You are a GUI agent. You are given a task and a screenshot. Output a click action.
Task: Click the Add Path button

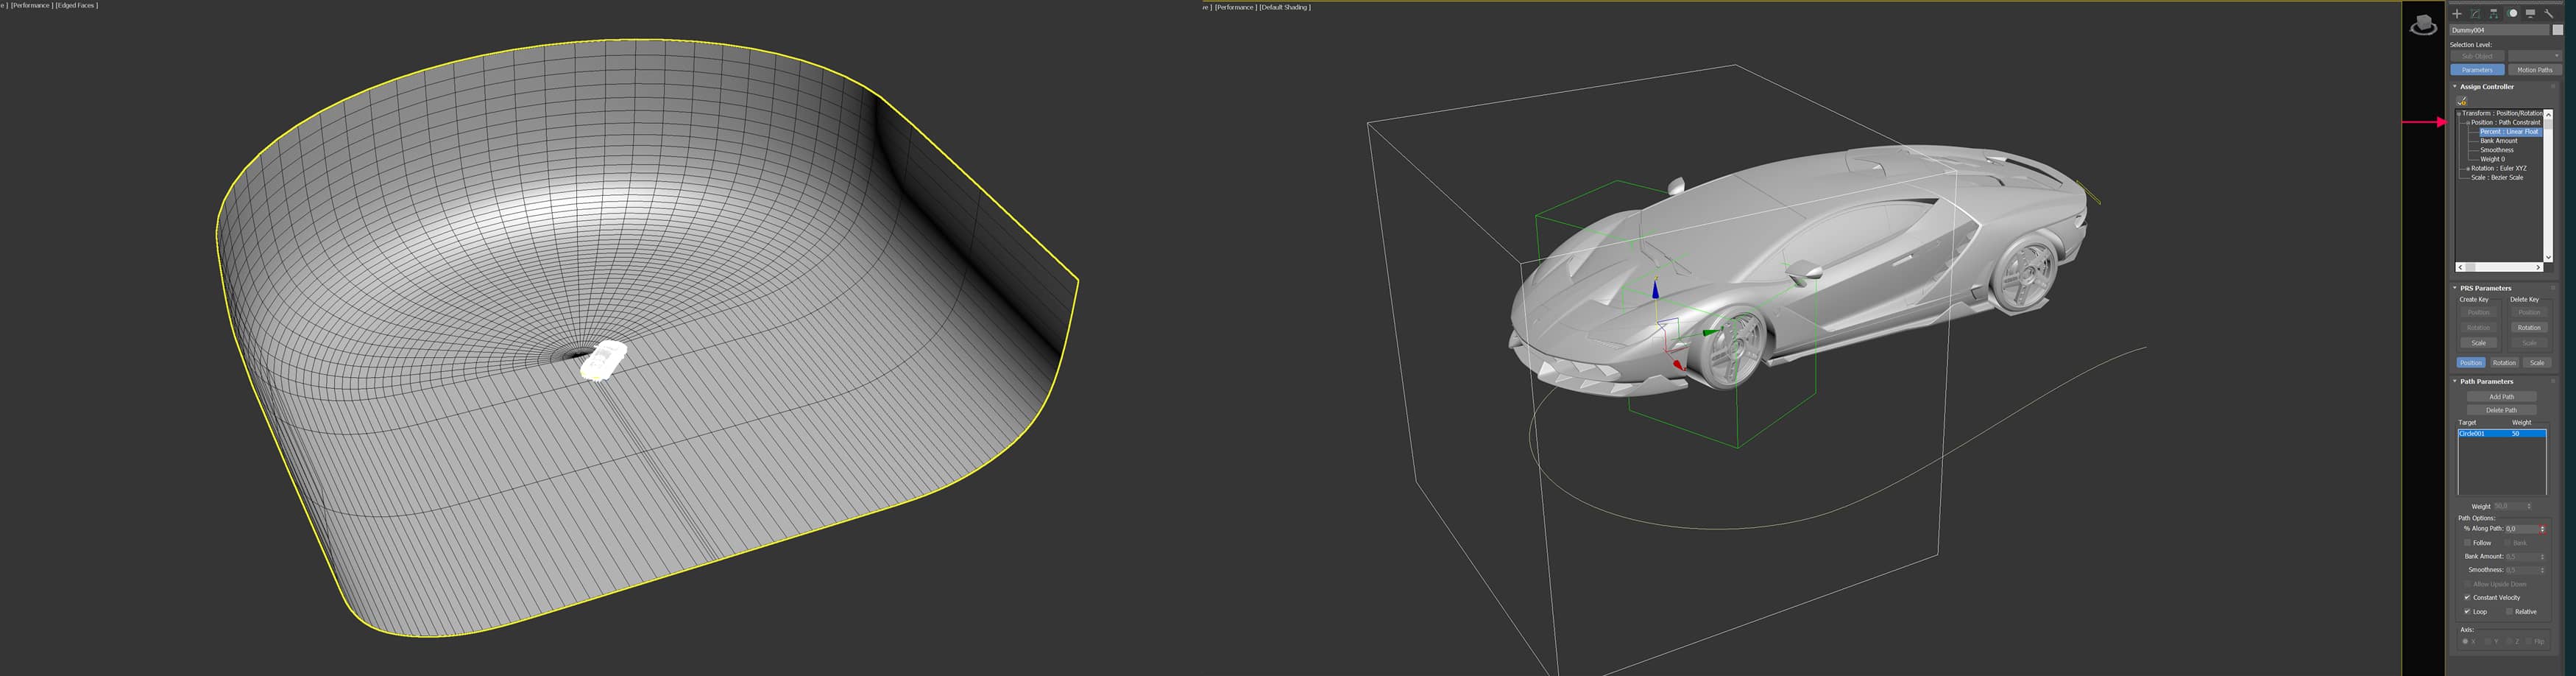tap(2501, 397)
